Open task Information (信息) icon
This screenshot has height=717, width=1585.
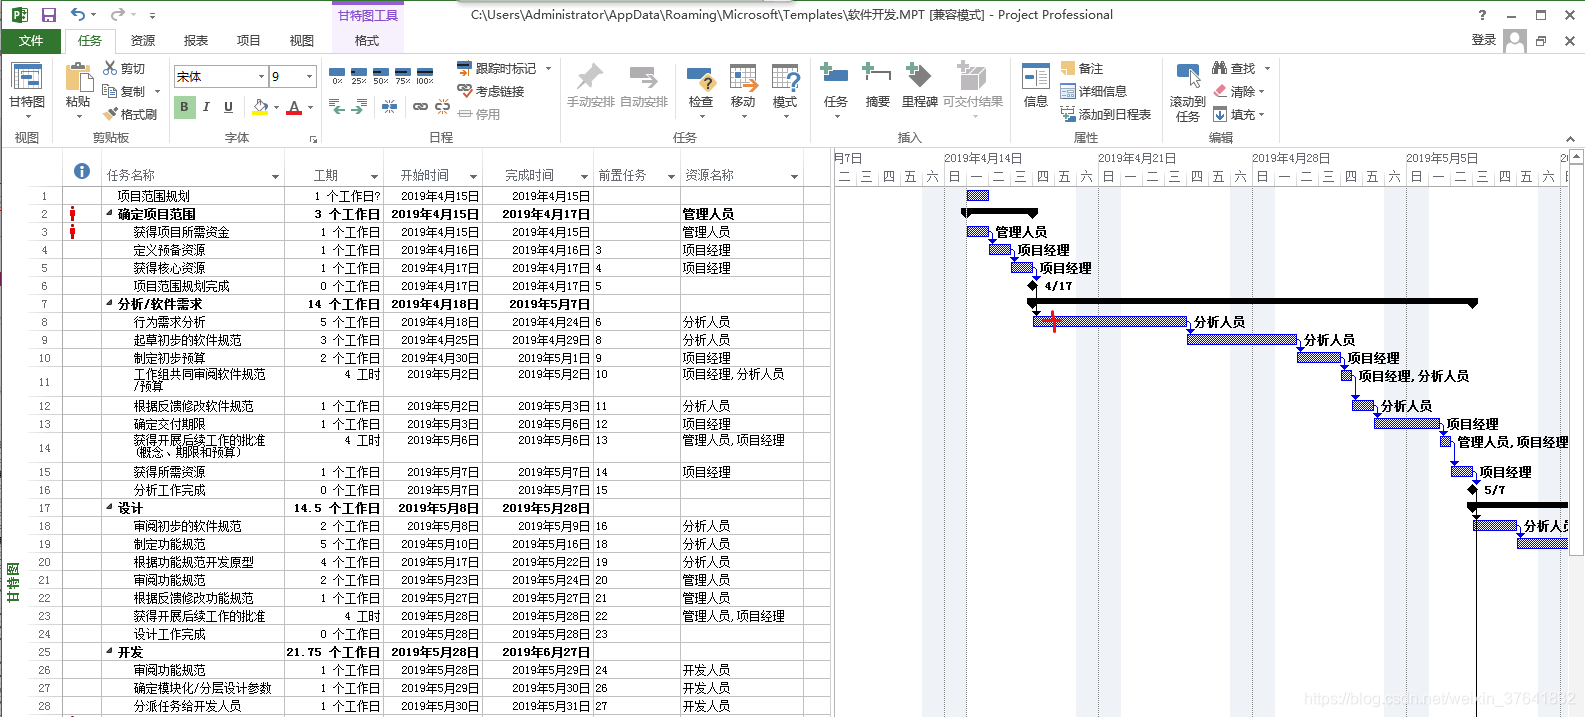1036,77
